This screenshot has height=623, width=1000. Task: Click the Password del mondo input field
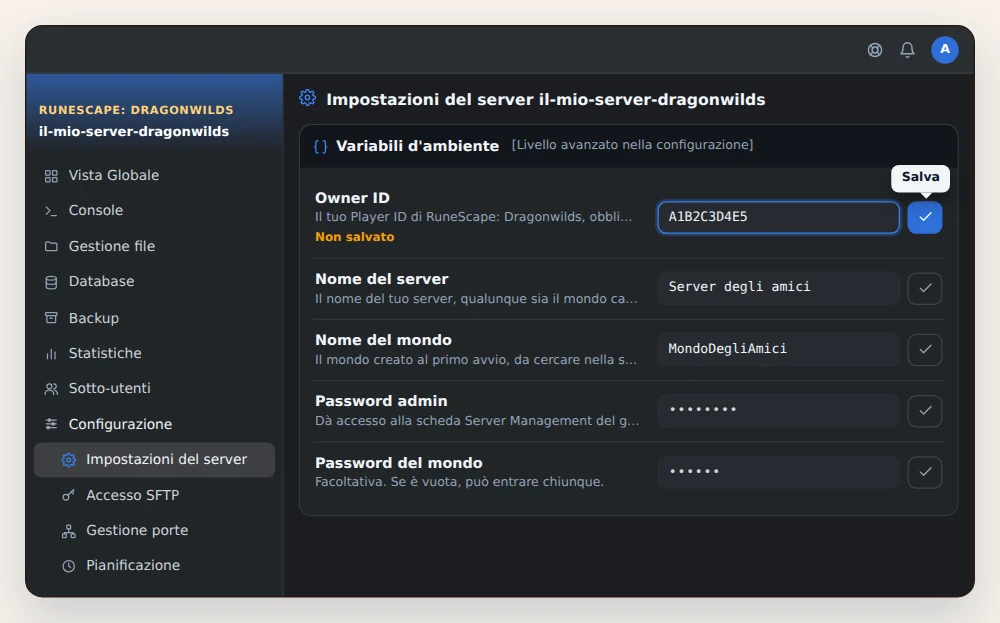pos(778,472)
